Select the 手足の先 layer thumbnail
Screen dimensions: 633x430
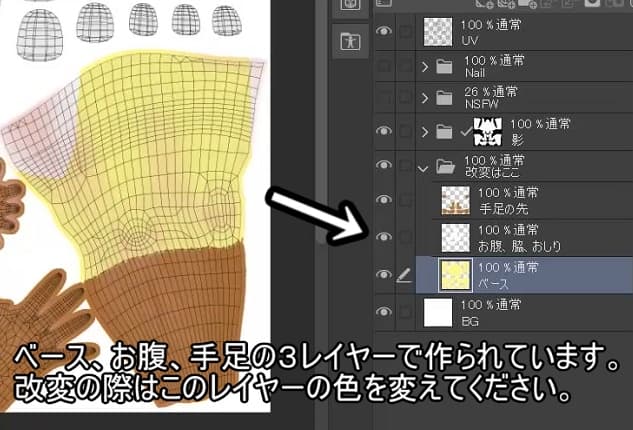point(456,200)
